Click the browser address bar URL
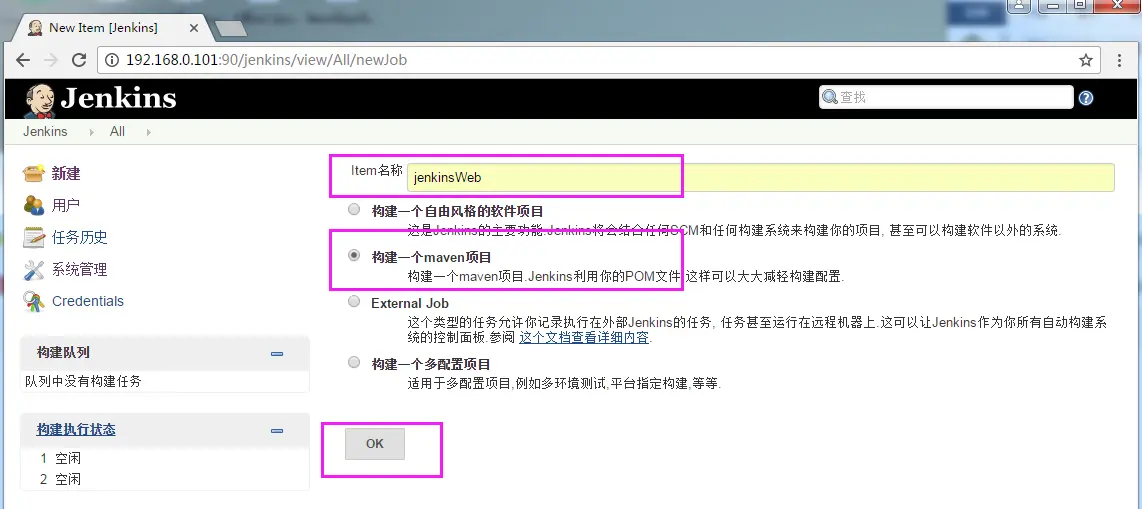This screenshot has height=509, width=1142. coord(267,60)
